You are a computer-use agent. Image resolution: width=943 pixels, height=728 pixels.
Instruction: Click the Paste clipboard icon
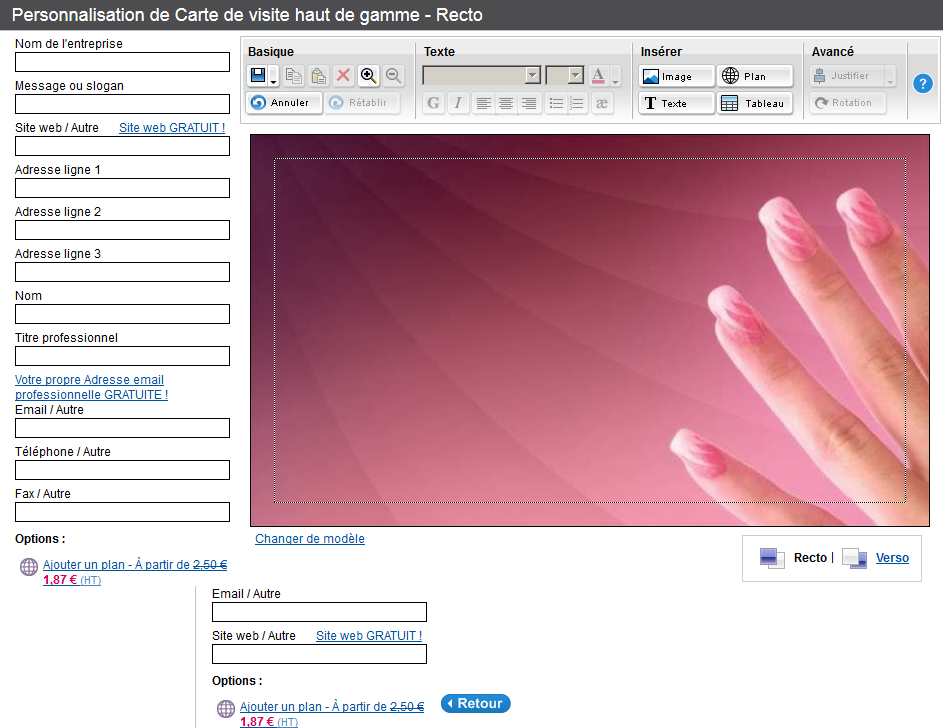318,76
